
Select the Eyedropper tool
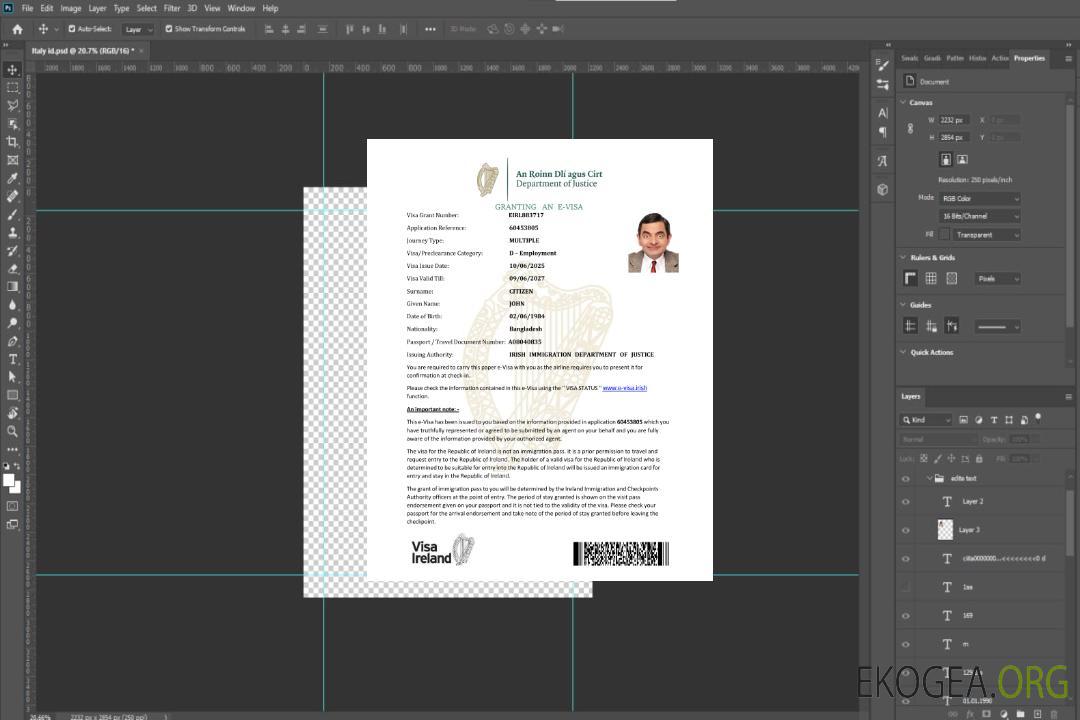point(12,178)
